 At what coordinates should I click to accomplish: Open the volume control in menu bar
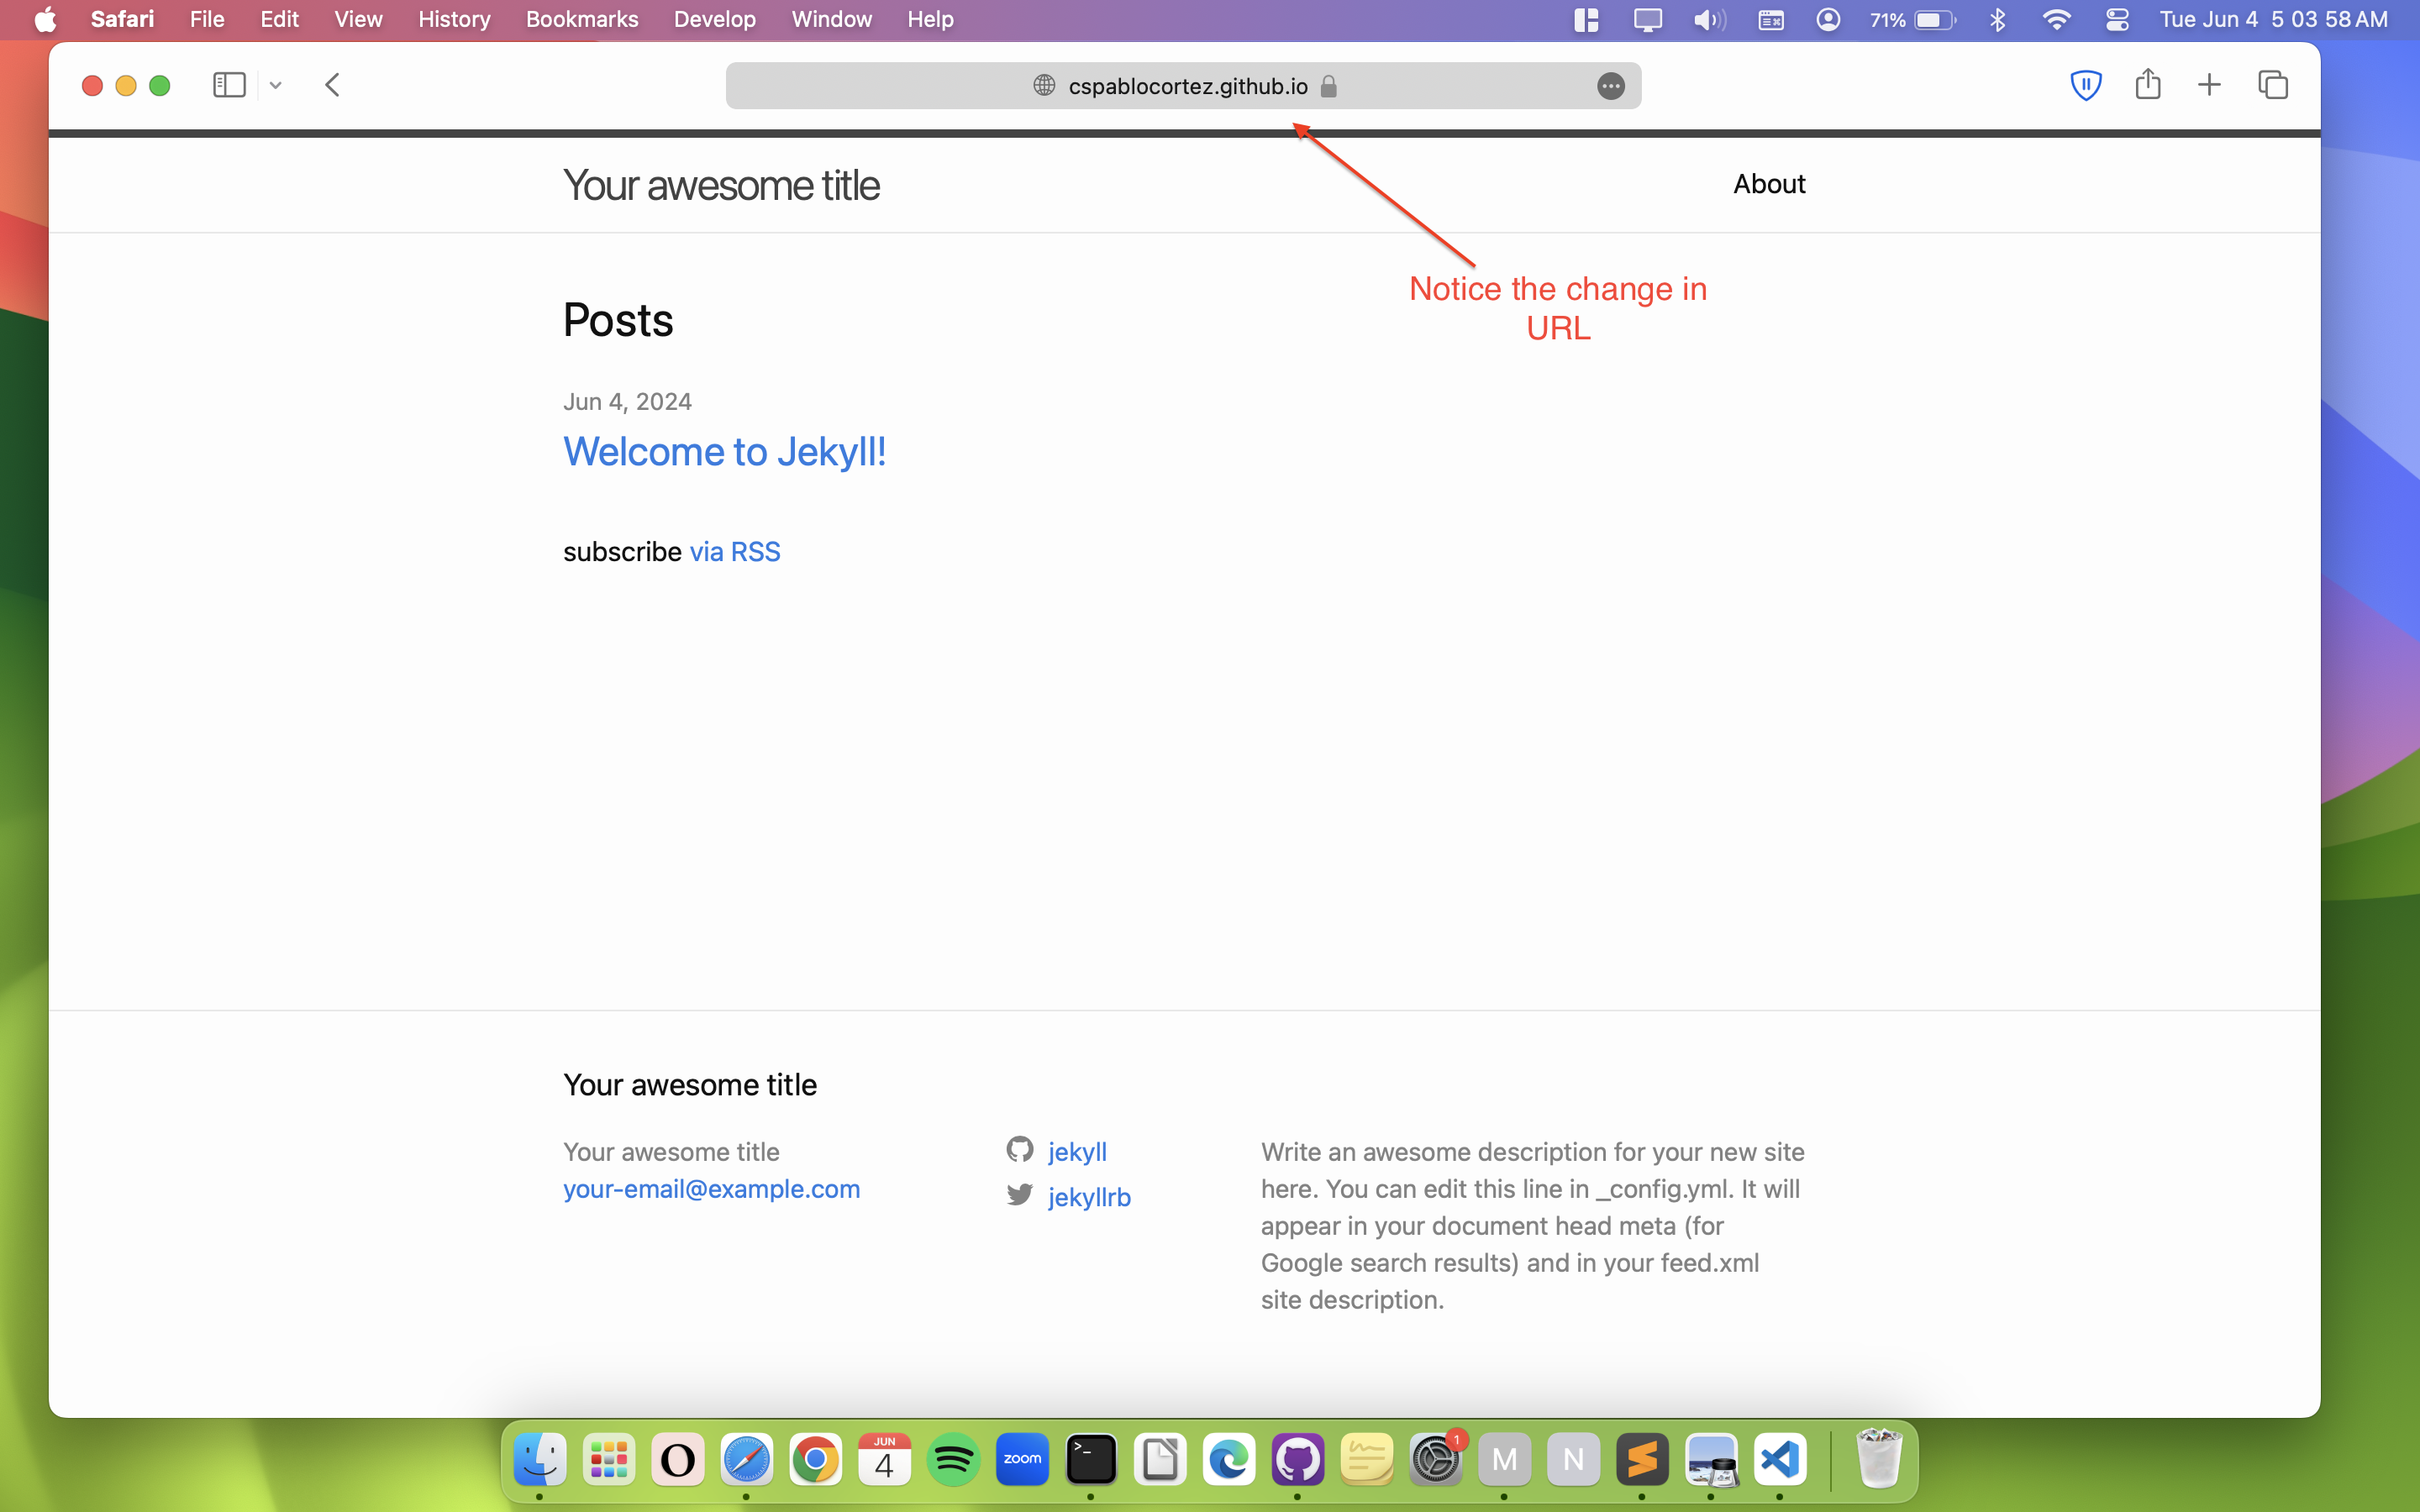tap(1709, 20)
